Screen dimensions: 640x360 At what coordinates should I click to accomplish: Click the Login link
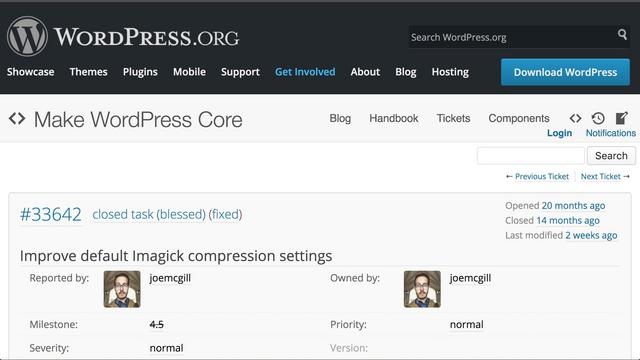(559, 133)
